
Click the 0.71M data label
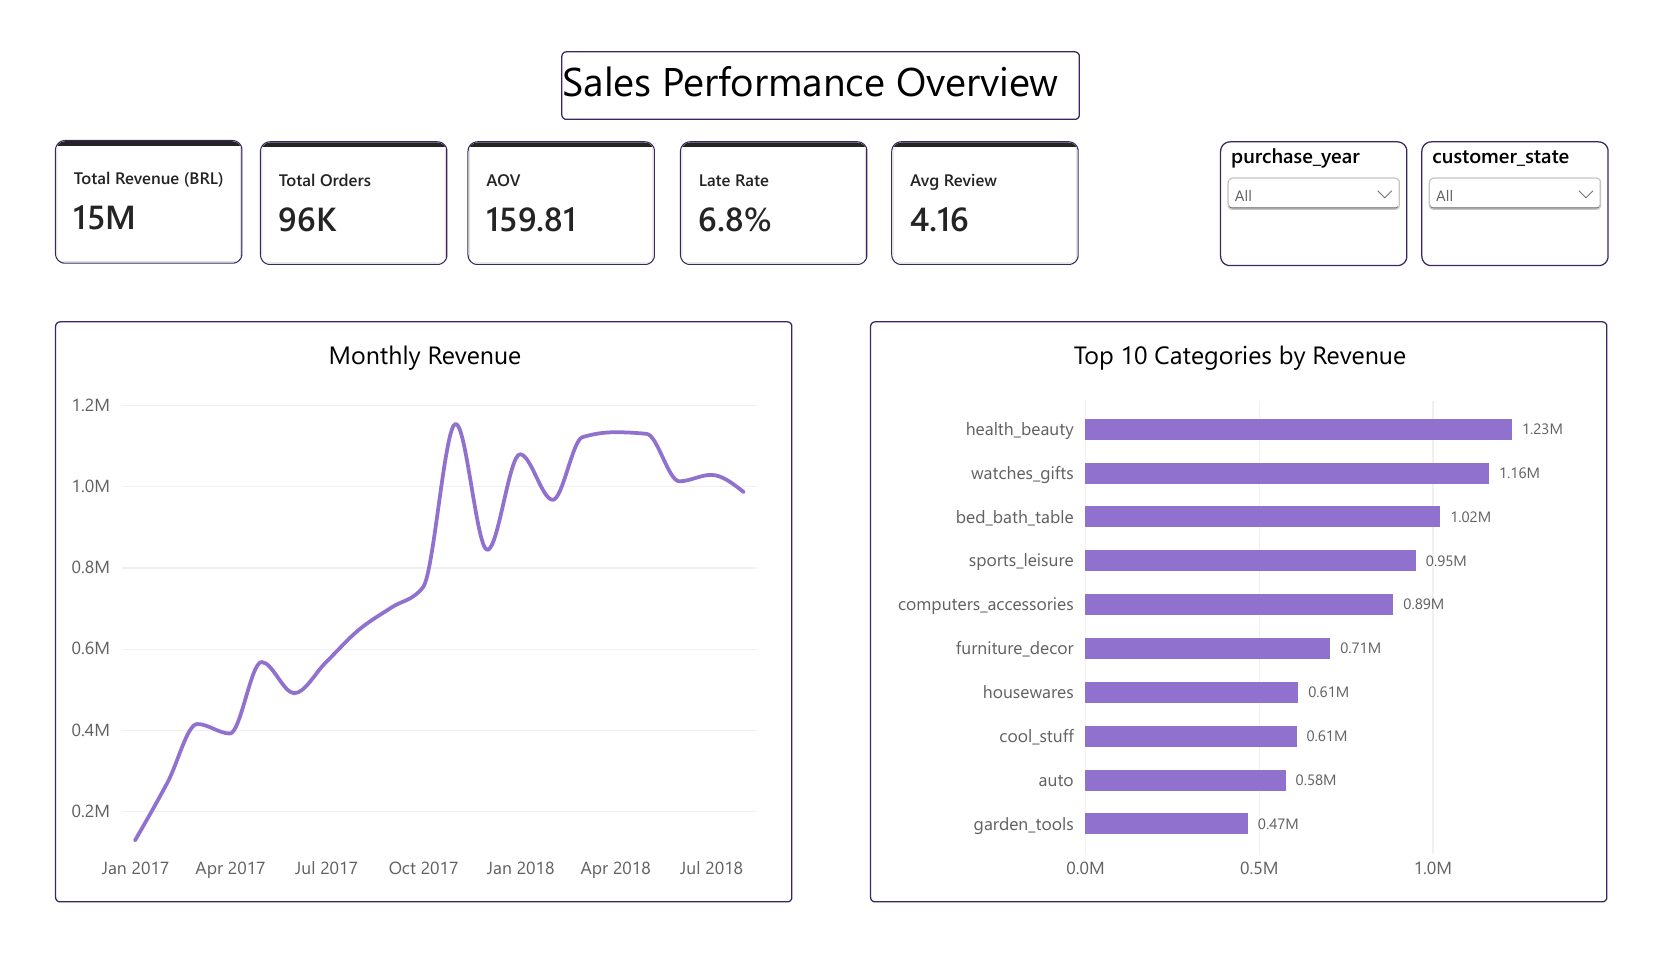pyautogui.click(x=1360, y=648)
